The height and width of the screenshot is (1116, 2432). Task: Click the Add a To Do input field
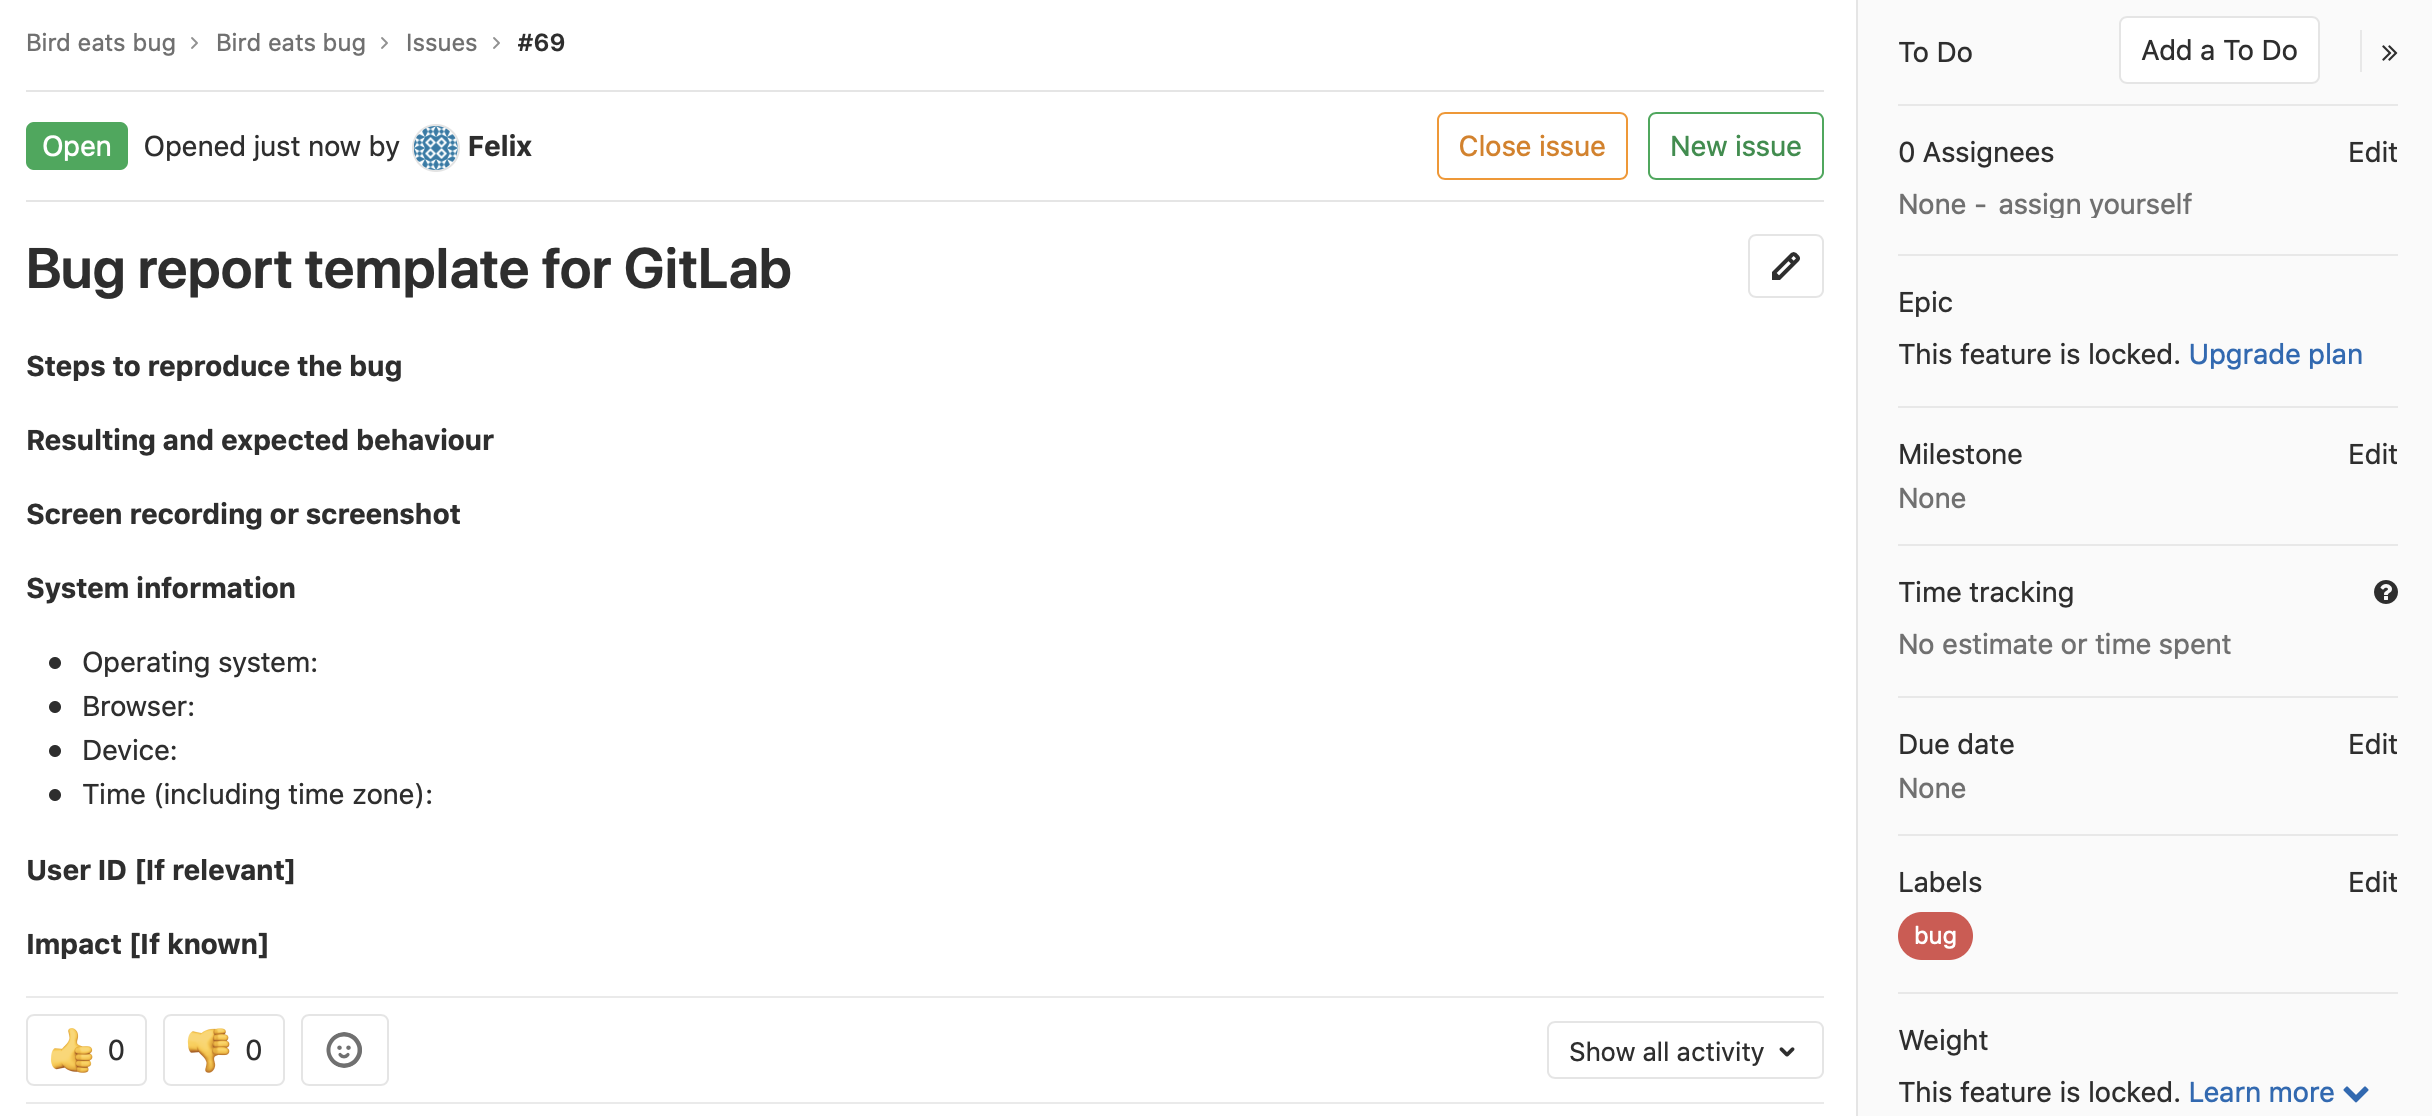[2218, 51]
